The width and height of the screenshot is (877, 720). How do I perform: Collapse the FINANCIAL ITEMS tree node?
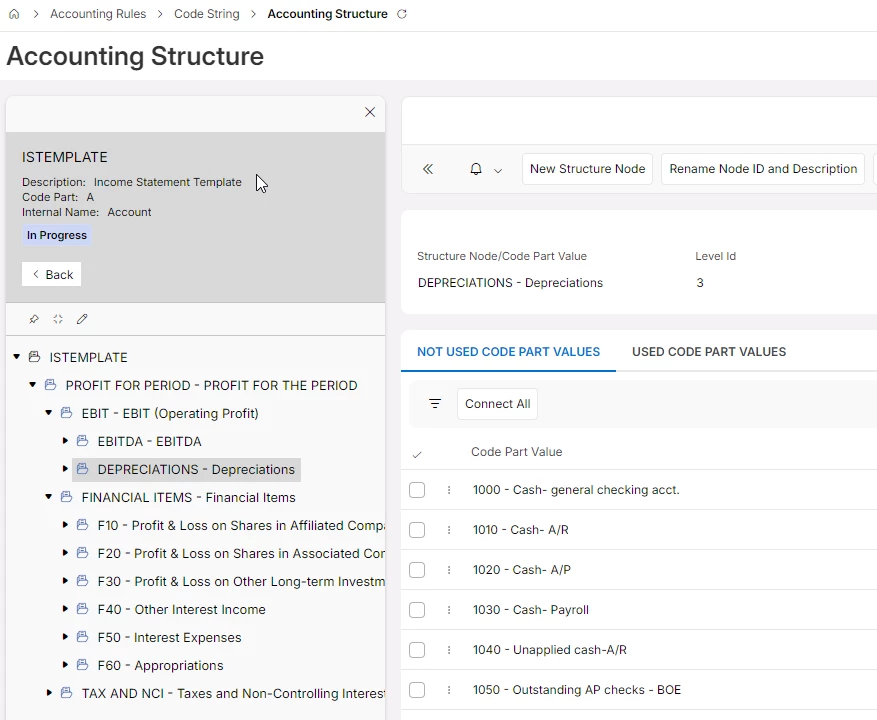click(50, 497)
